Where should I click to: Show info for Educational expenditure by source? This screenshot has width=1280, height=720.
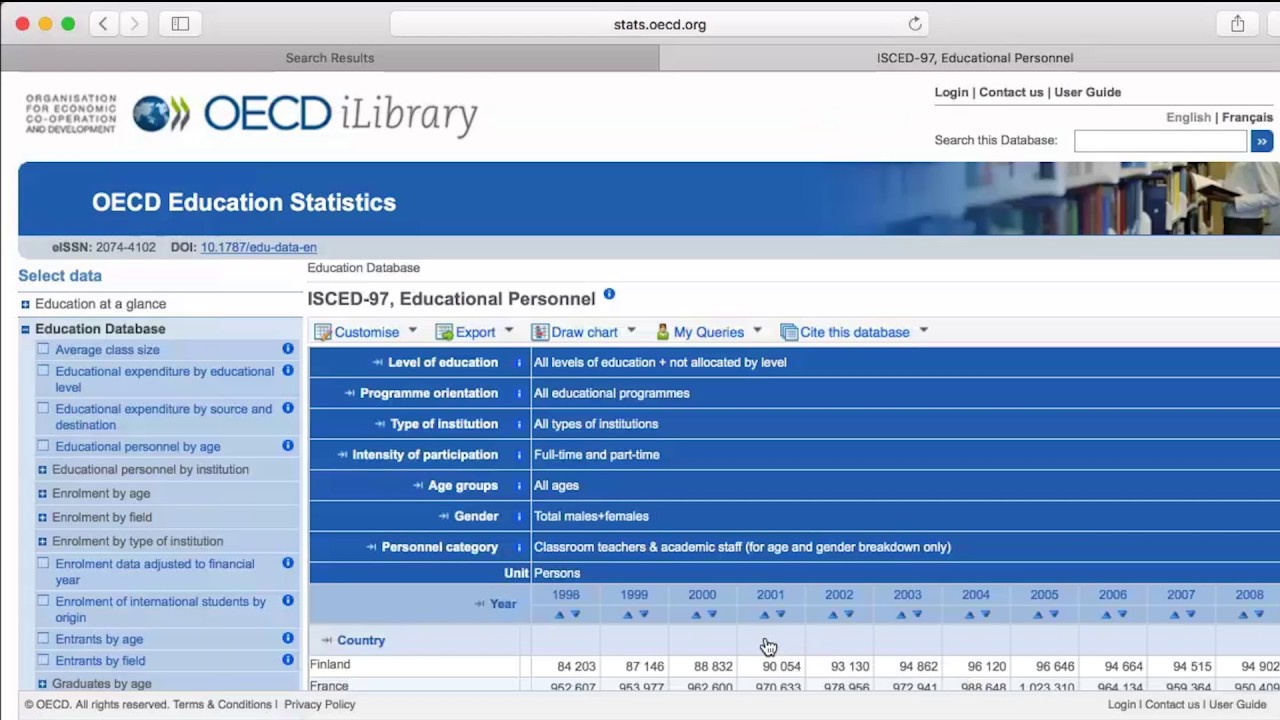tap(288, 408)
